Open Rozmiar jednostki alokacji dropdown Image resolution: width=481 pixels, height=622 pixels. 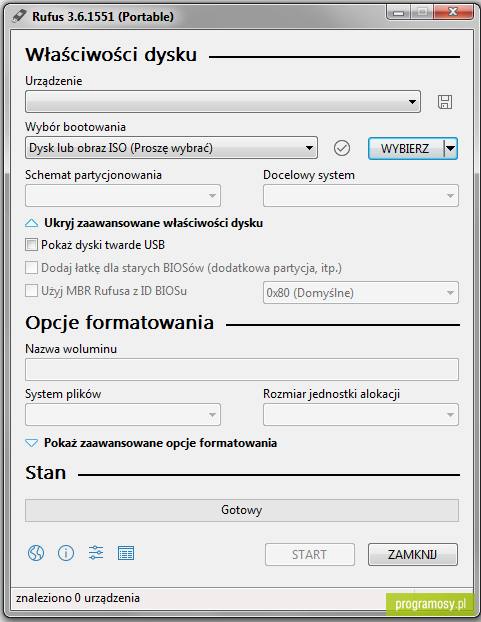click(361, 415)
